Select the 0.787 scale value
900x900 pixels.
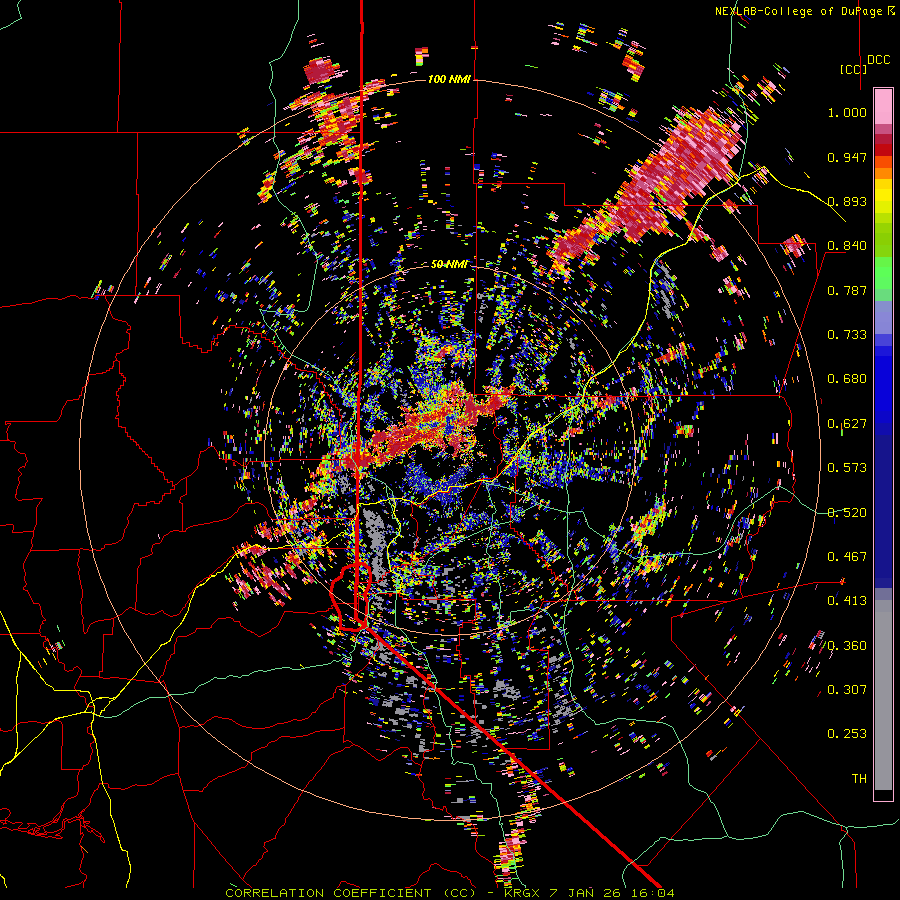847,290
